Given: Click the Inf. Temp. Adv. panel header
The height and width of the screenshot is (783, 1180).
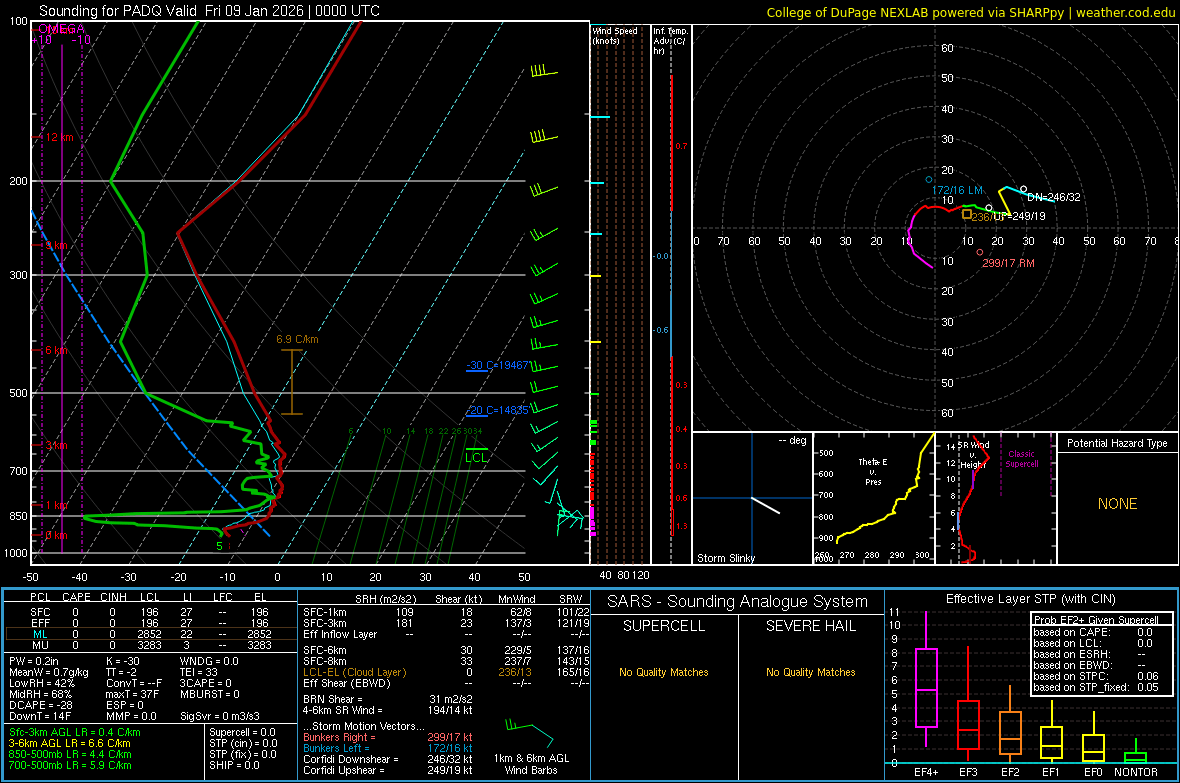Looking at the screenshot, I should 670,41.
